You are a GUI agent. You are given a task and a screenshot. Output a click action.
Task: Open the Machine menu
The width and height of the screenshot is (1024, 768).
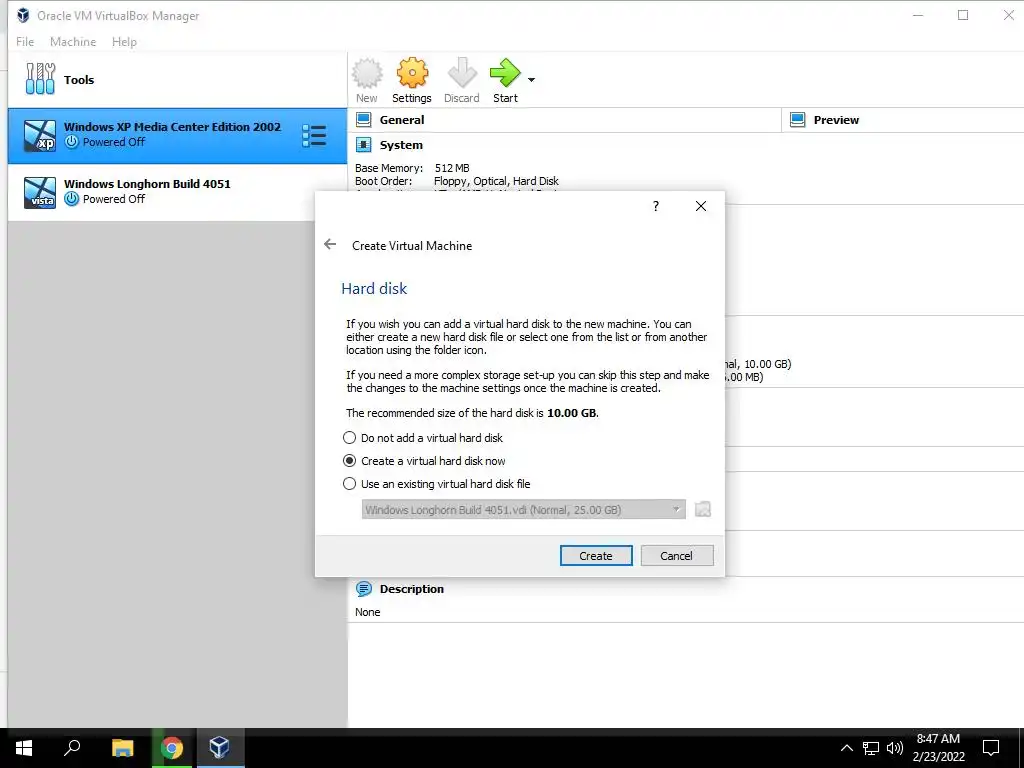[73, 42]
